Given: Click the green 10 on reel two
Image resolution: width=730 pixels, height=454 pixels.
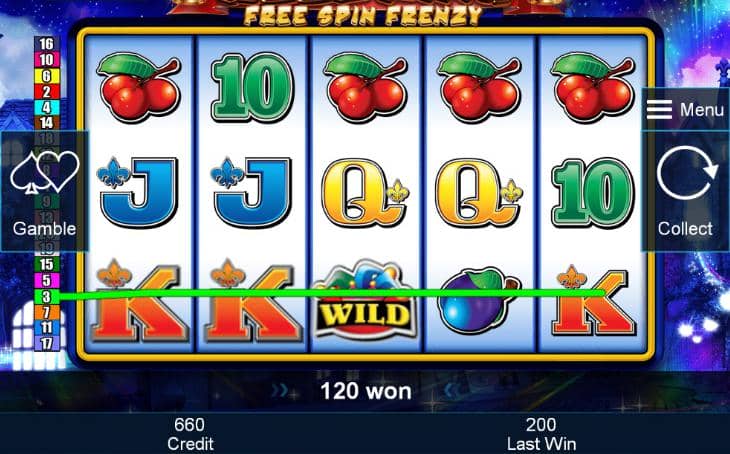Looking at the screenshot, I should (x=252, y=87).
